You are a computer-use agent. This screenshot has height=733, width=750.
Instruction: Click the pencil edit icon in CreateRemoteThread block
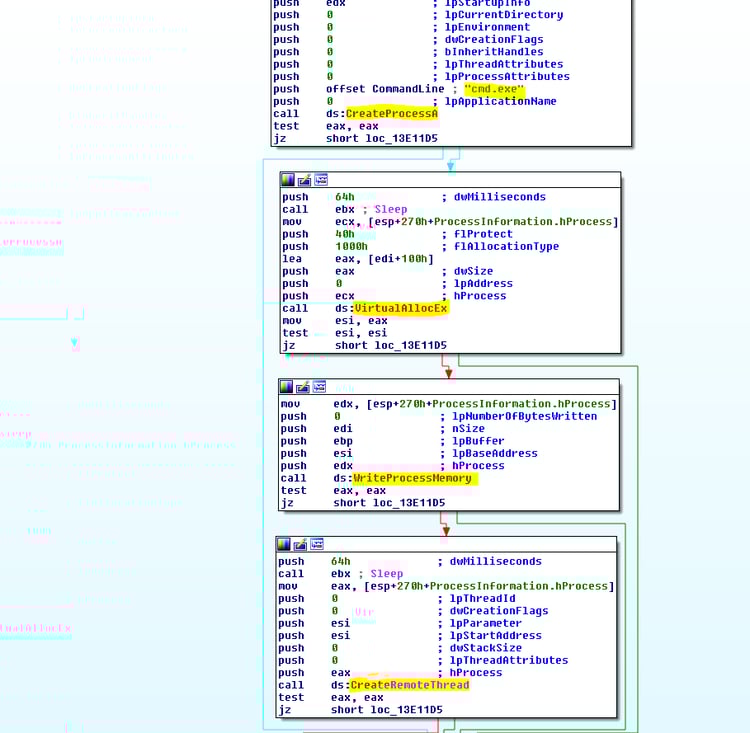tap(300, 544)
